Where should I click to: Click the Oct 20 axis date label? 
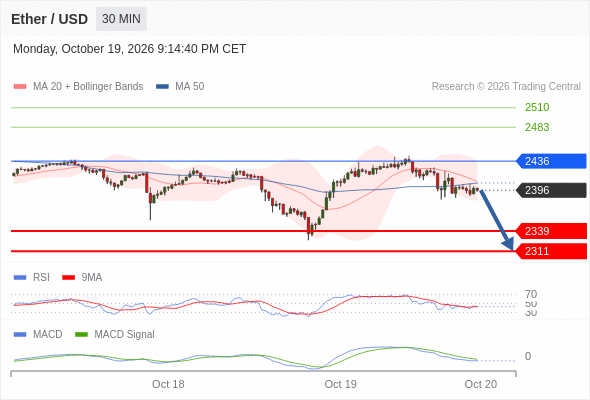click(x=481, y=384)
